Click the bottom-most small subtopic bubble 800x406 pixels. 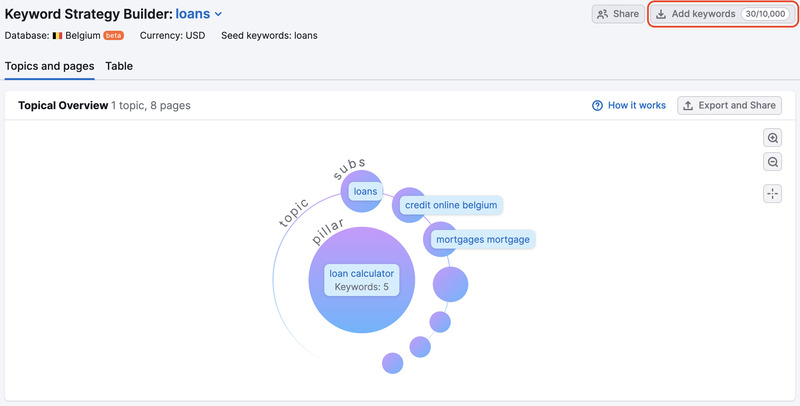[x=393, y=362]
